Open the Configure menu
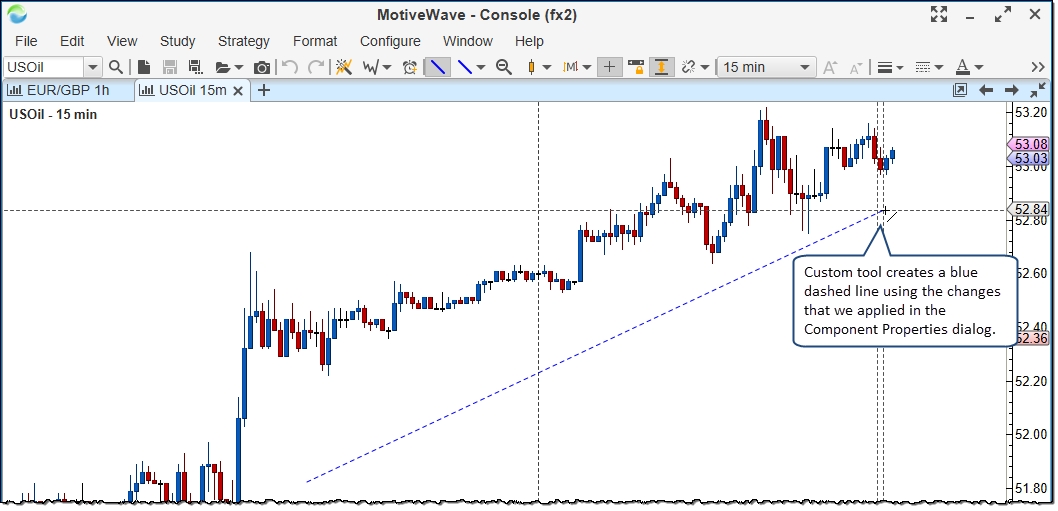Screen dimensions: 1058x511 pos(390,41)
